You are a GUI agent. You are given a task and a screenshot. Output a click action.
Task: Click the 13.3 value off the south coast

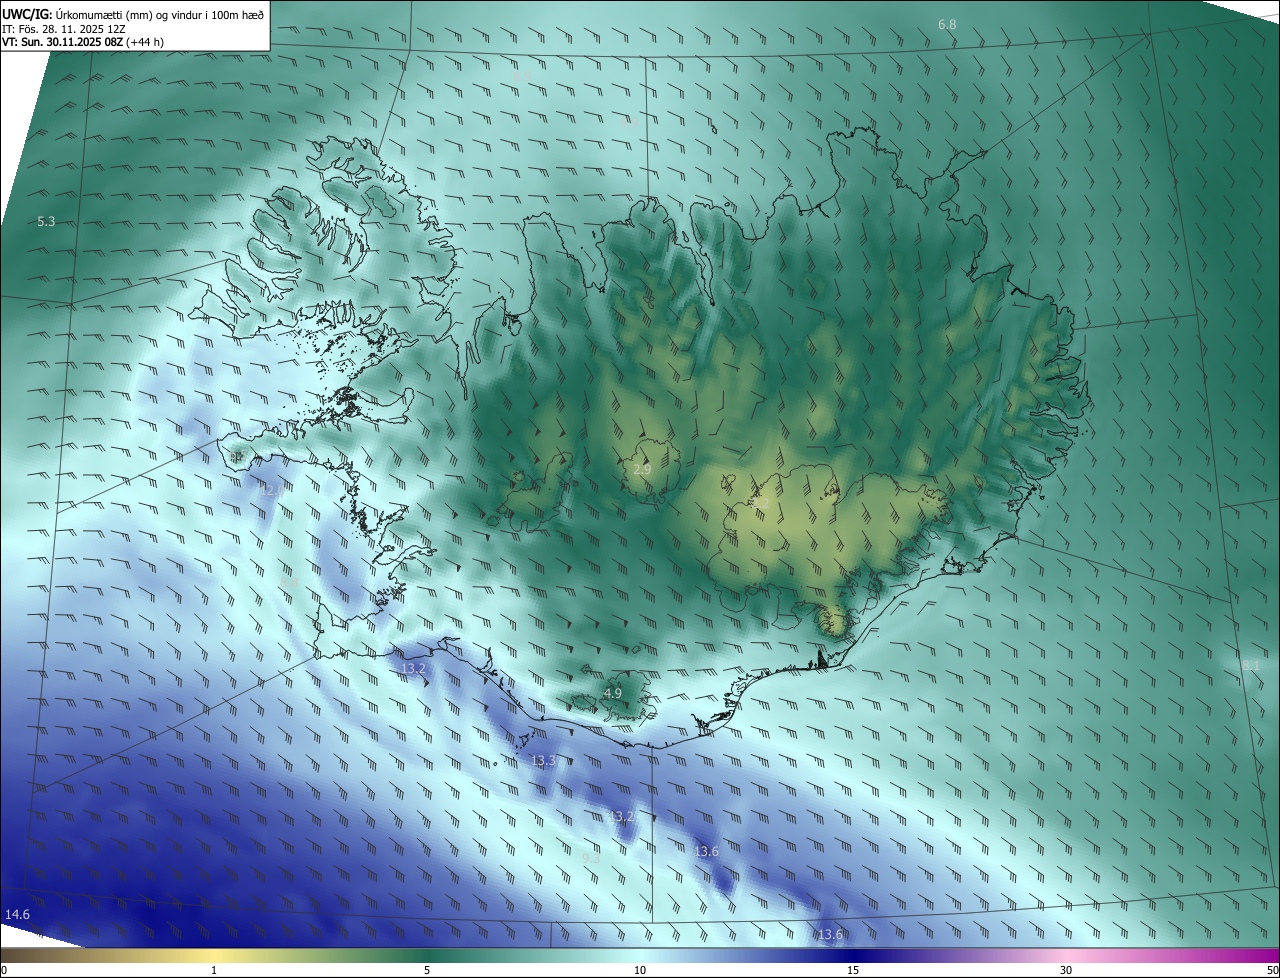pyautogui.click(x=543, y=761)
